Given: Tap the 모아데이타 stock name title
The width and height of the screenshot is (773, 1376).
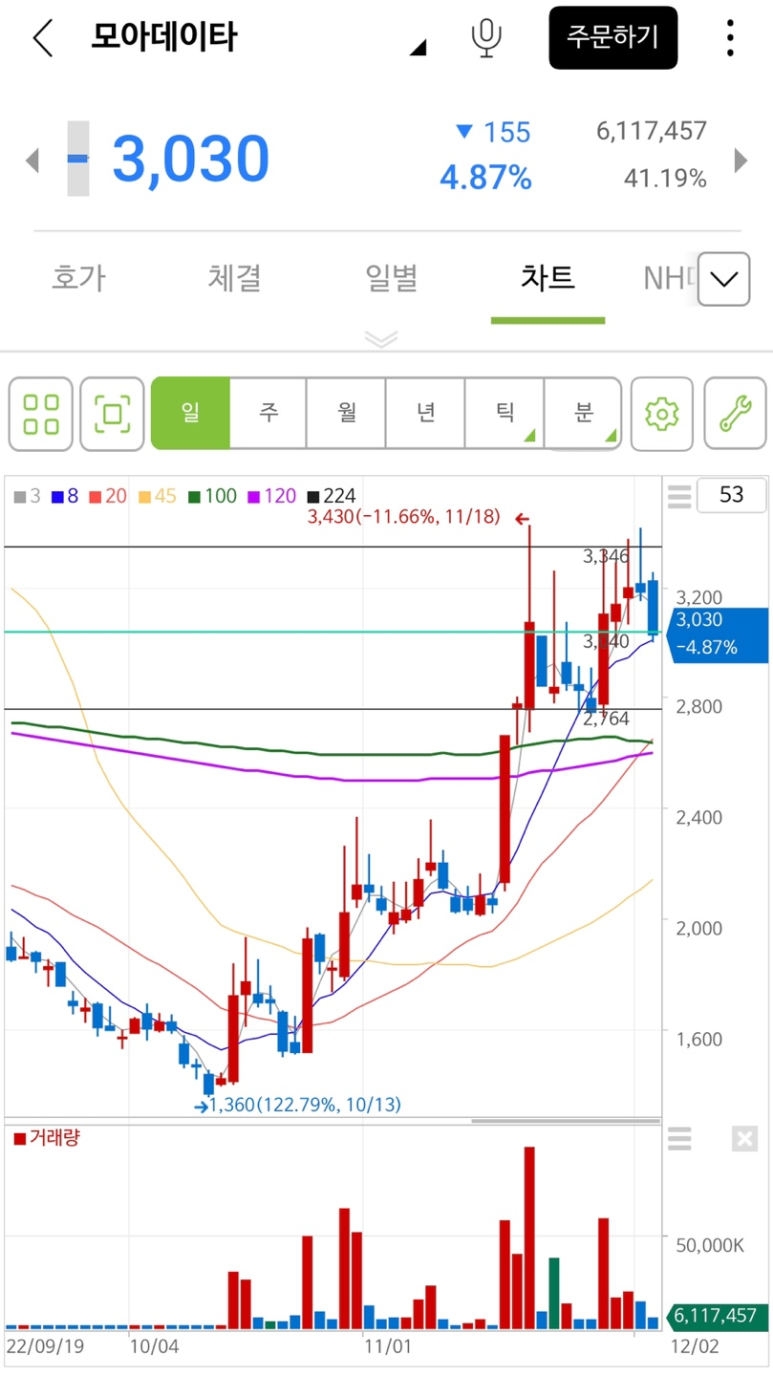Looking at the screenshot, I should [164, 38].
